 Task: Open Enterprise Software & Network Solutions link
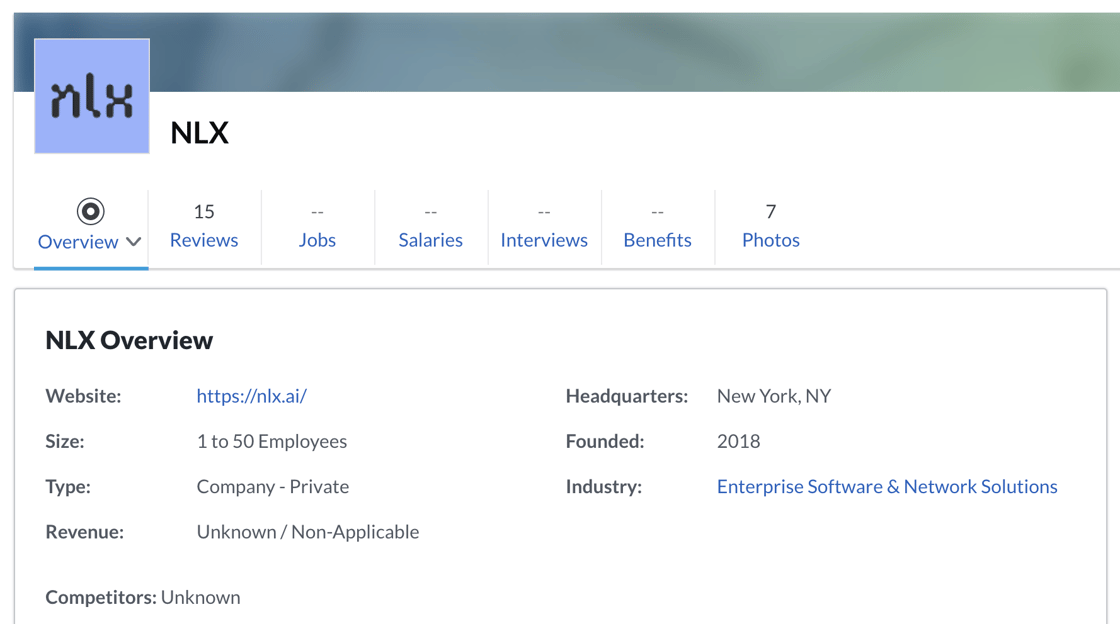[886, 487]
